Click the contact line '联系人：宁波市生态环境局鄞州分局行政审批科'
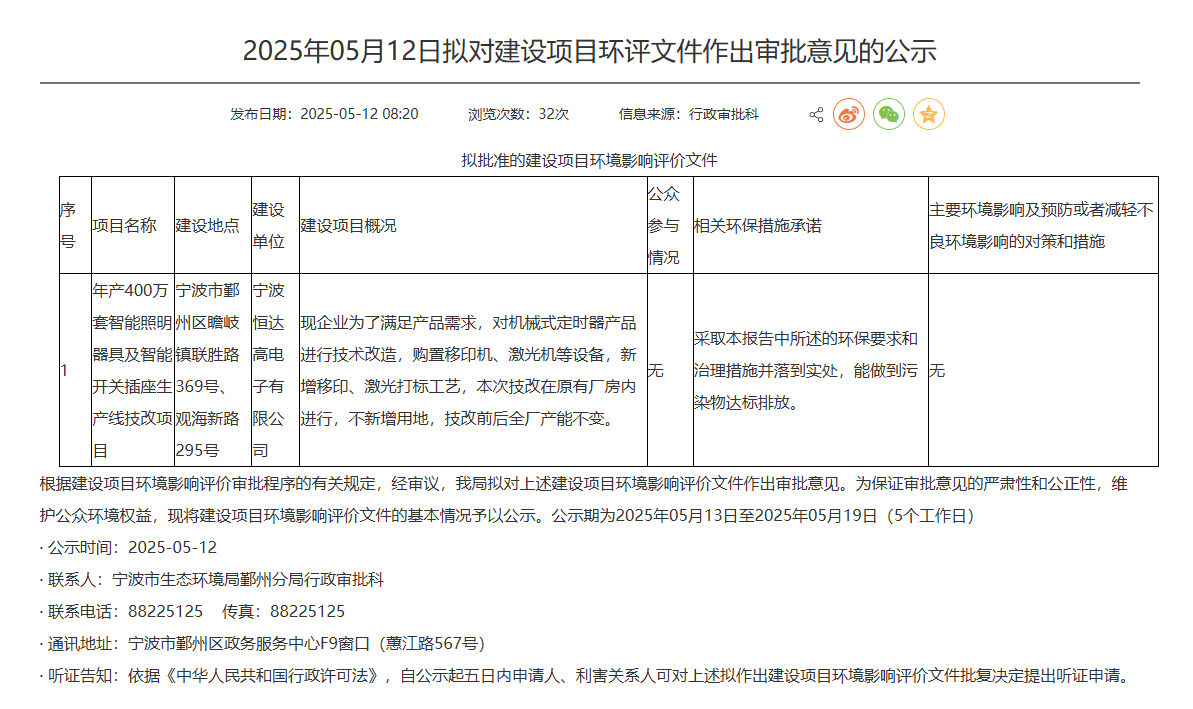The image size is (1193, 709). 212,580
